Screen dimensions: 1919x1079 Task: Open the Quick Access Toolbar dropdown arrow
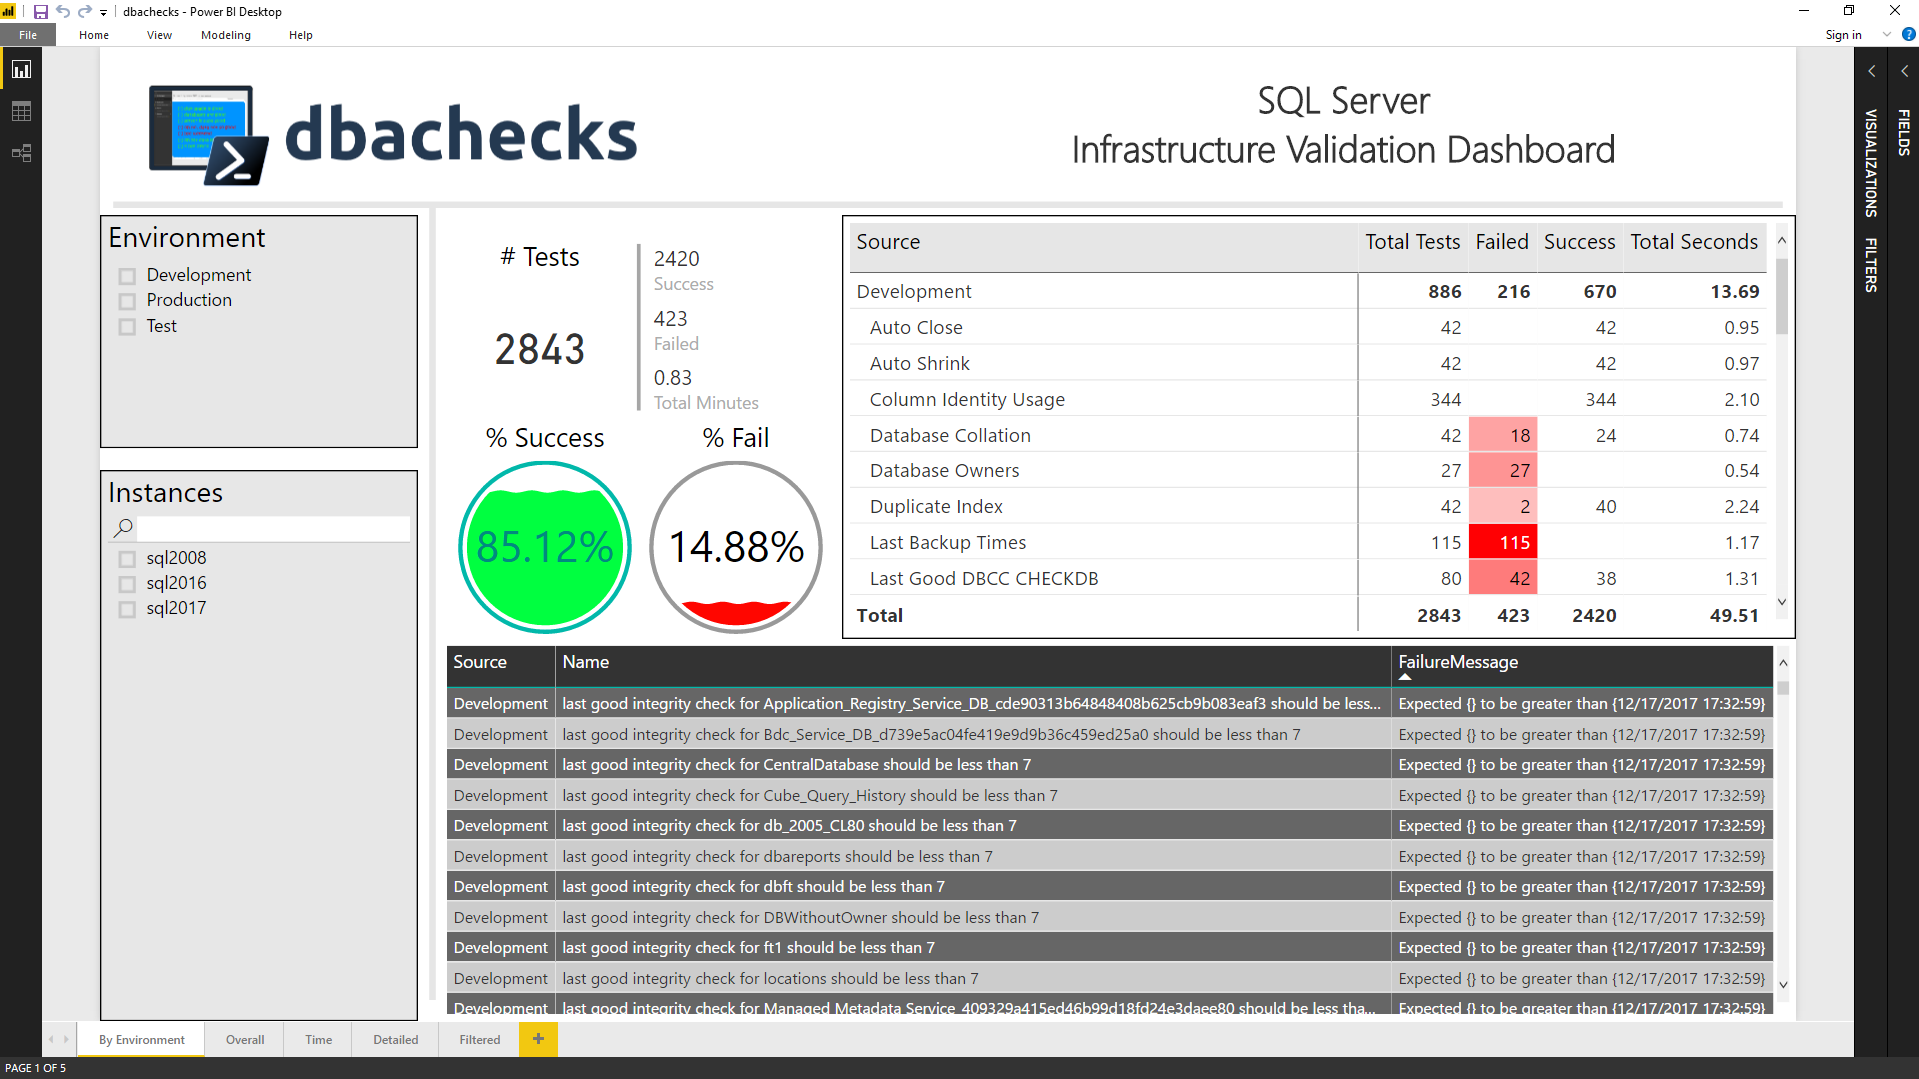pos(103,13)
